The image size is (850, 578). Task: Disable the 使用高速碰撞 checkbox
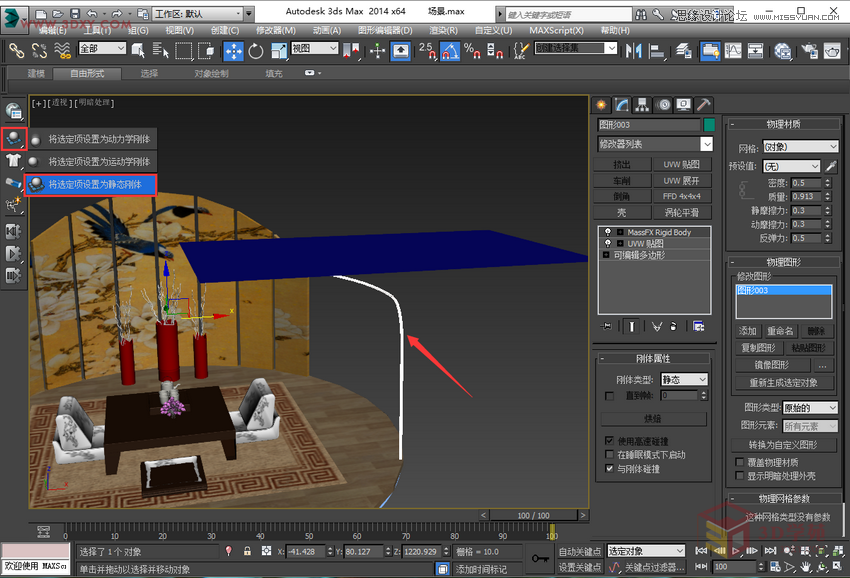tap(609, 441)
